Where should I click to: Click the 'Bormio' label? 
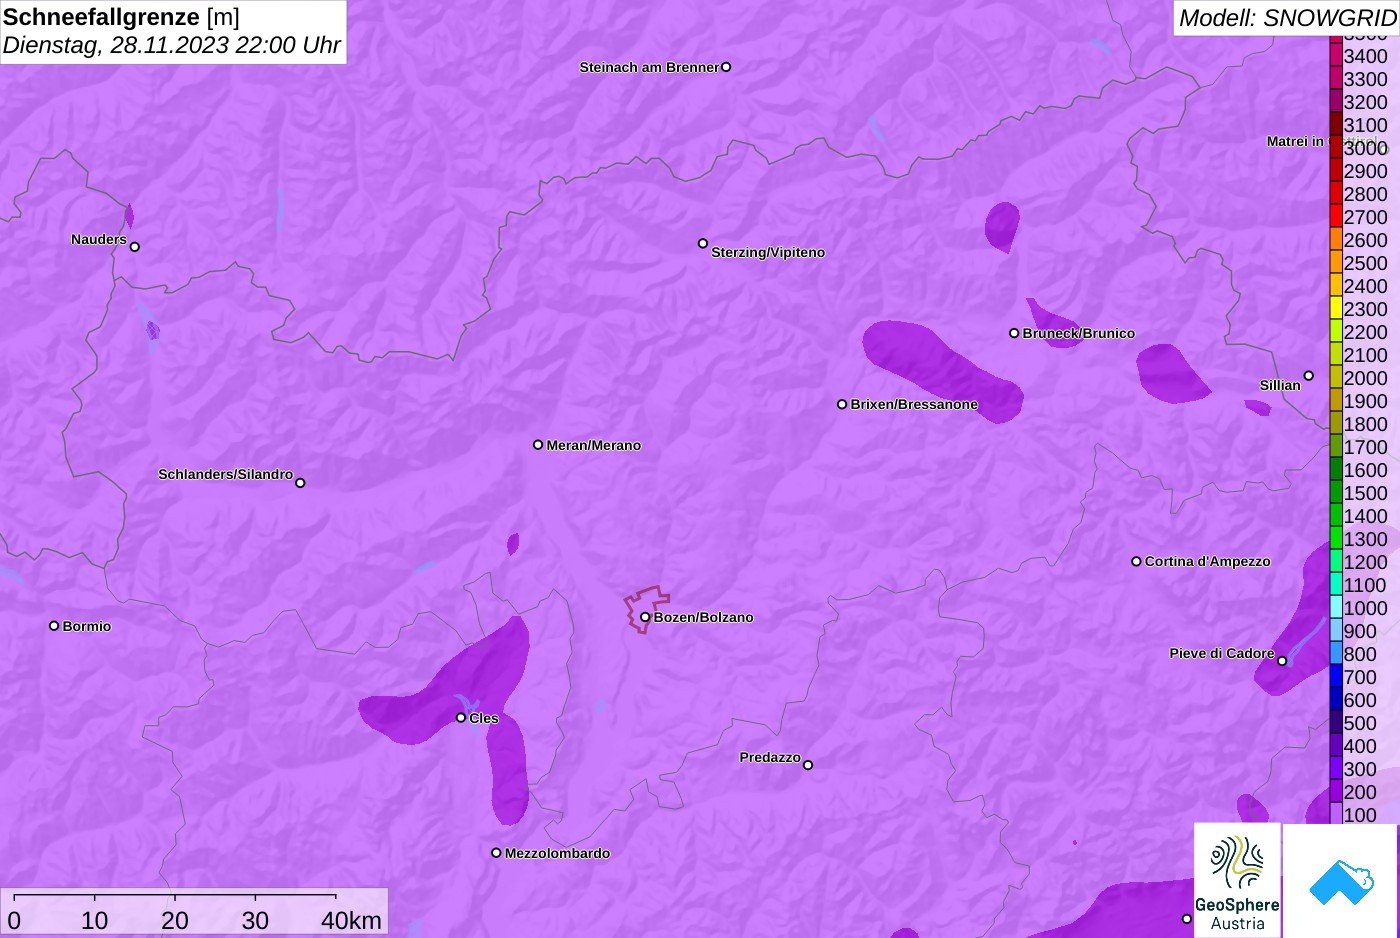(x=87, y=626)
